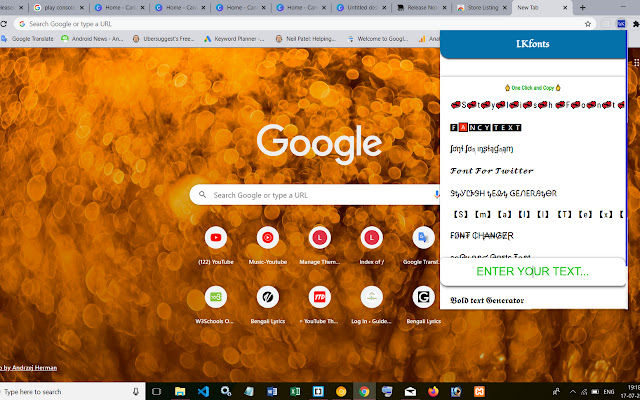This screenshot has width=640, height=400.
Task: Copy the boxed FANCY TEXT style
Action: click(486, 128)
